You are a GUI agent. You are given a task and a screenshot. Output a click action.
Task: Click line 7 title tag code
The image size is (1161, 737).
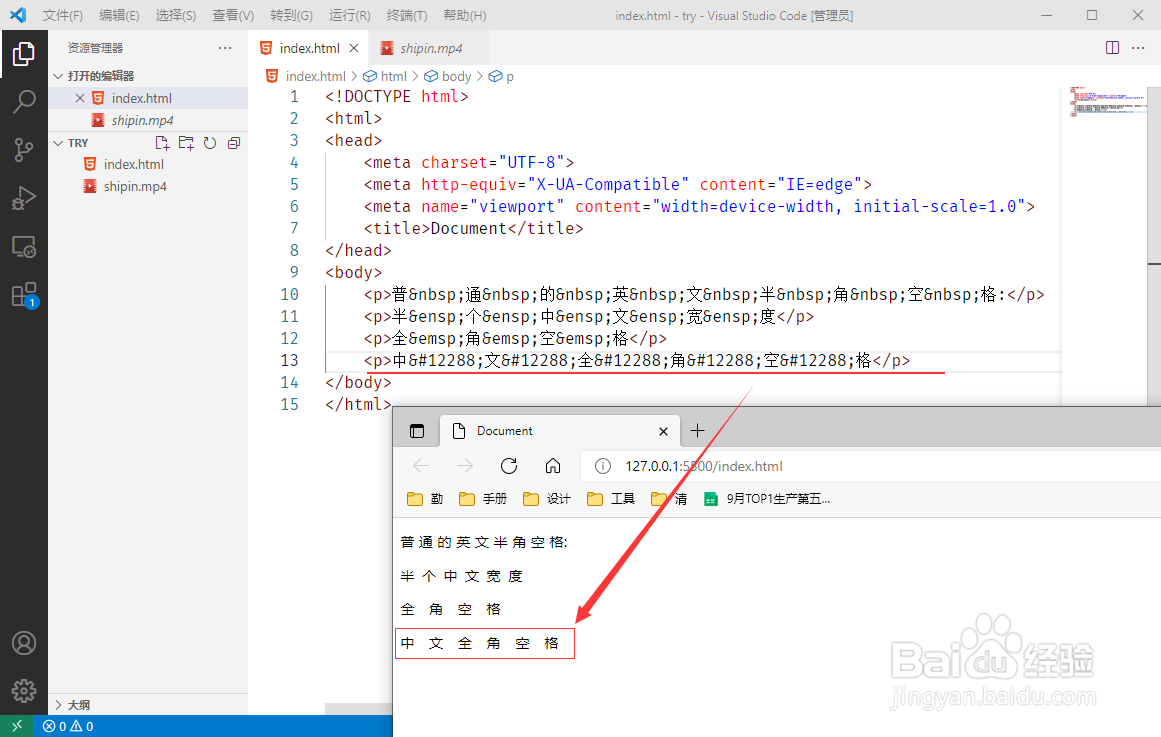click(473, 229)
